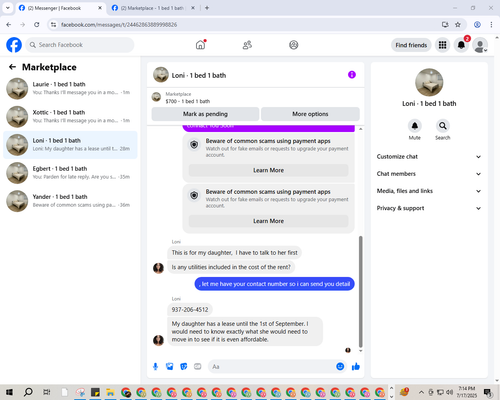The image size is (500, 400).
Task: Open Laurie - 1 bed 1 bath chat
Action: (x=70, y=88)
